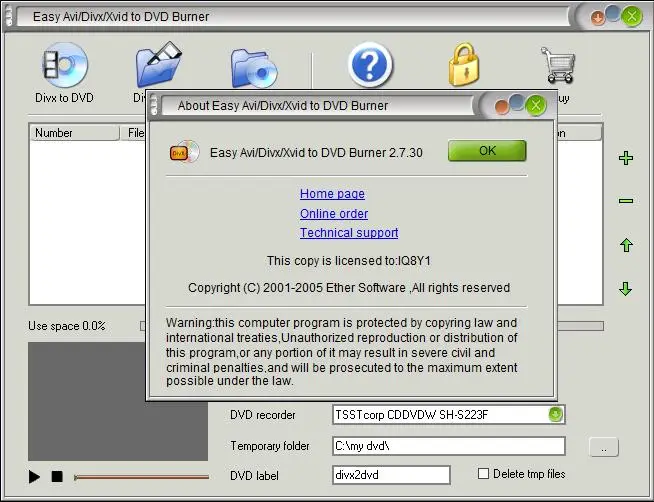Open help with the question mark icon

point(370,65)
